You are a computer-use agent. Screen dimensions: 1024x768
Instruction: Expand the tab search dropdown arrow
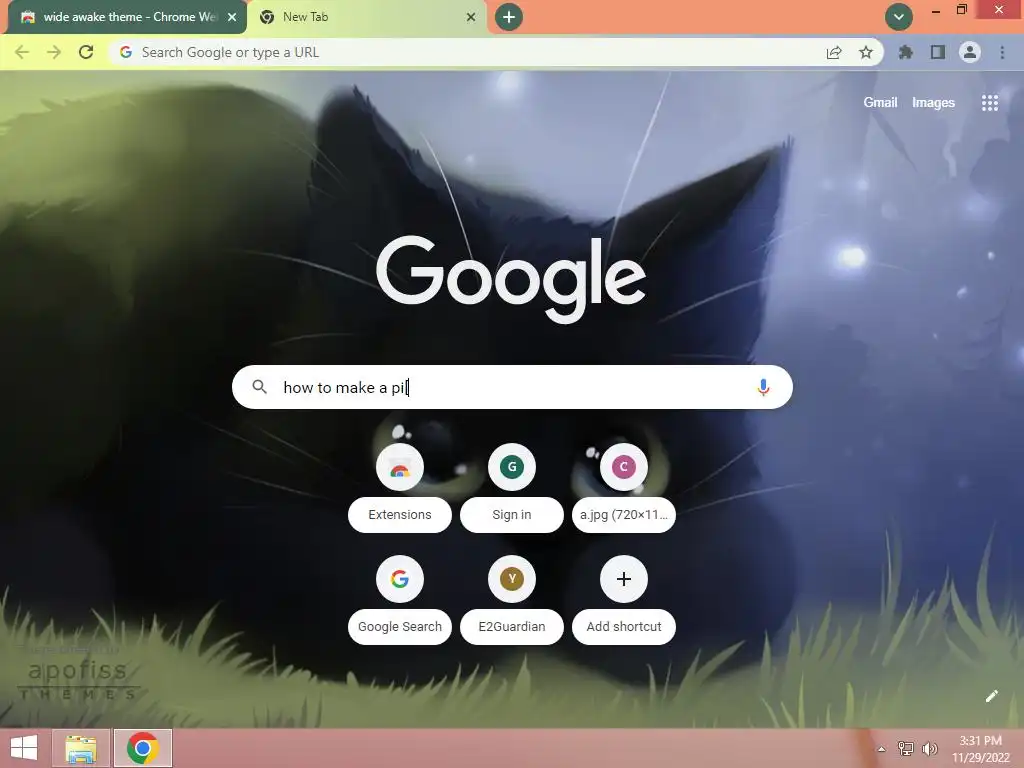(x=899, y=17)
